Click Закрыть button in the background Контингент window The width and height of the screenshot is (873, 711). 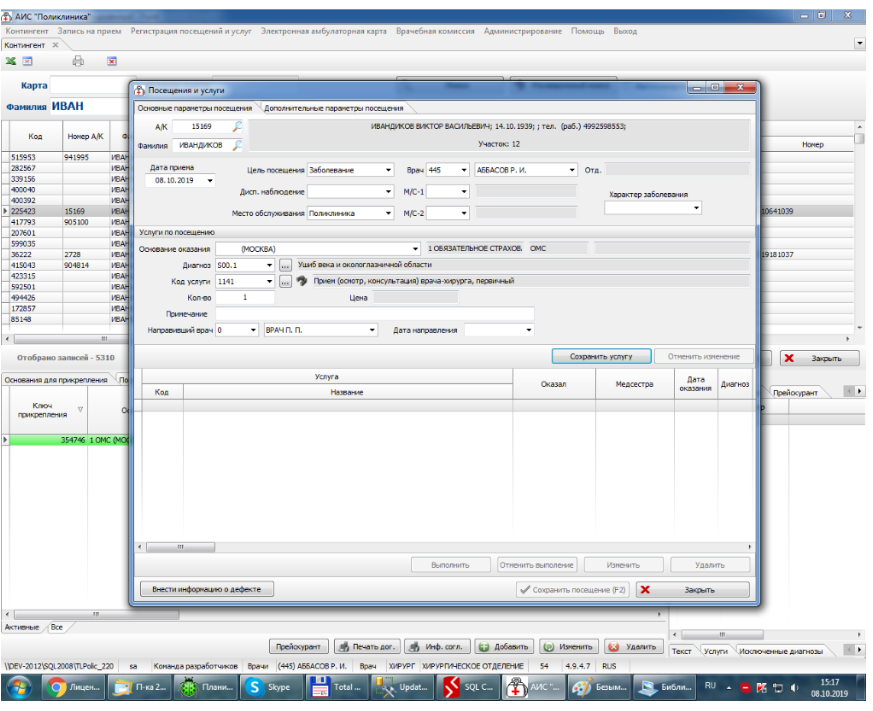[x=820, y=358]
